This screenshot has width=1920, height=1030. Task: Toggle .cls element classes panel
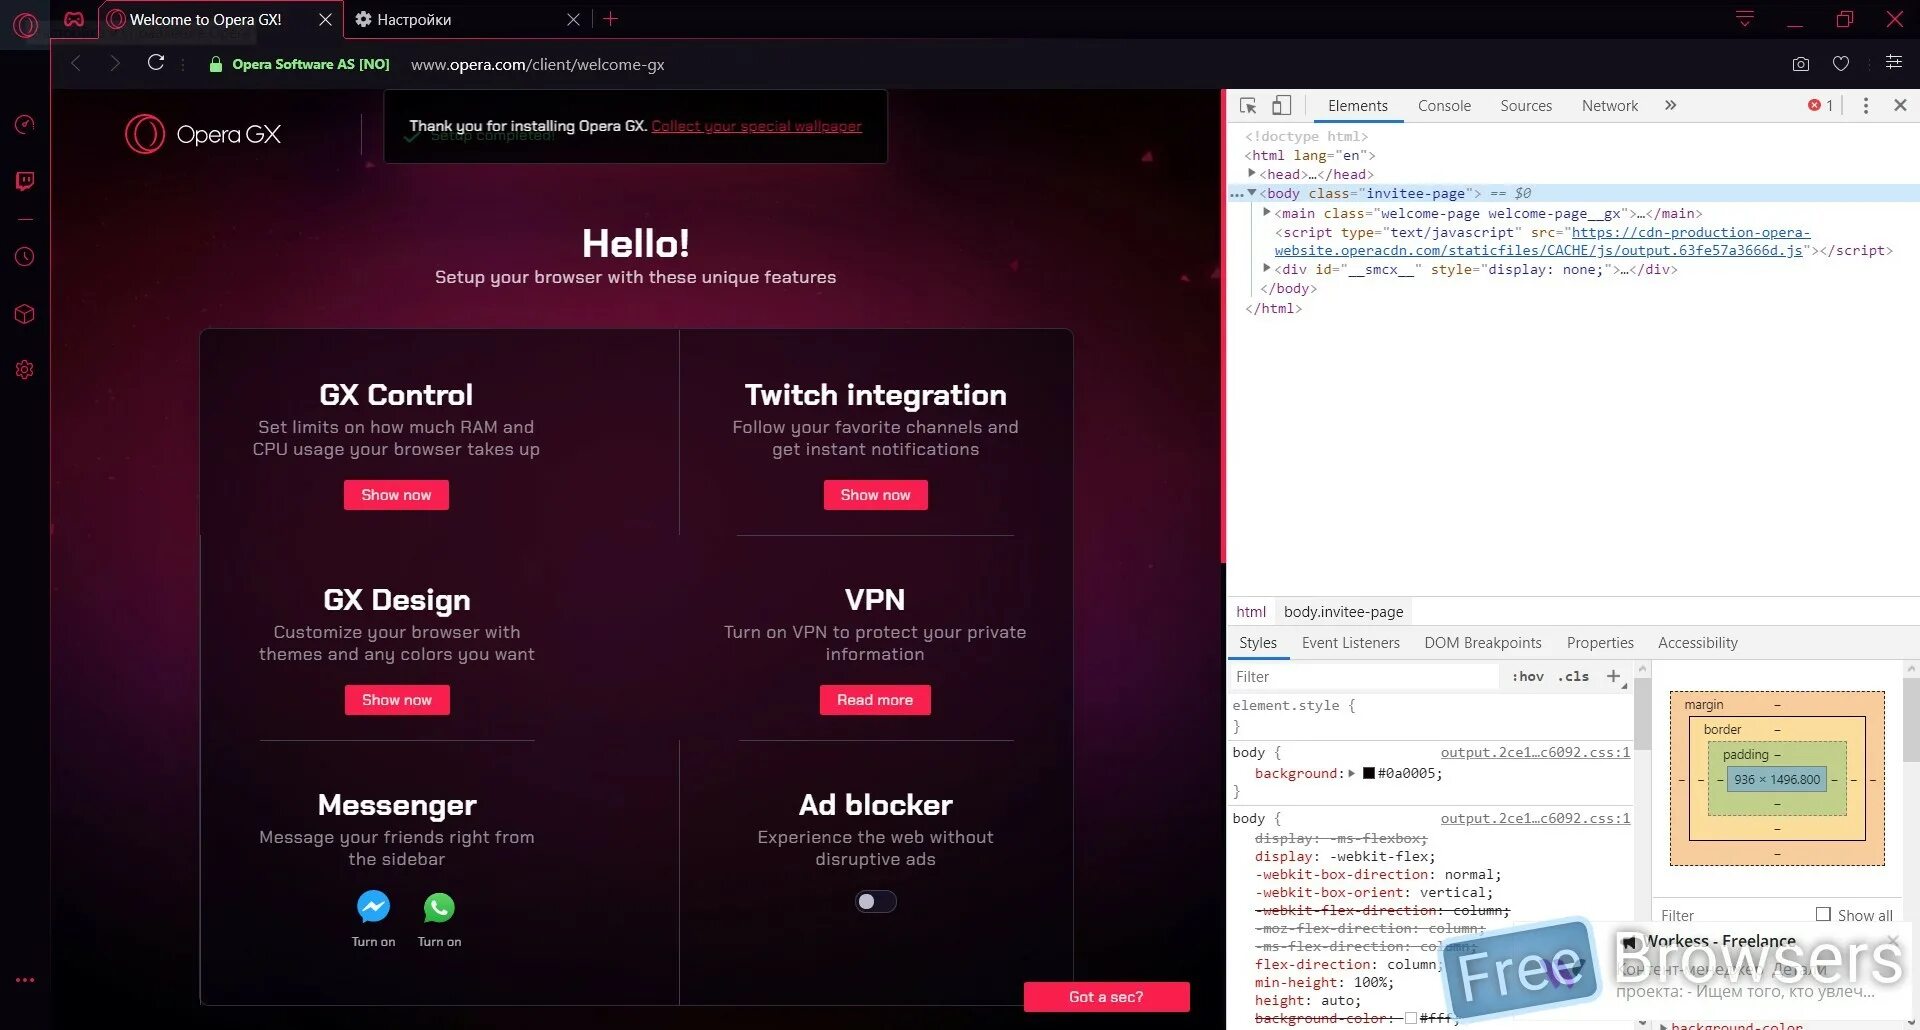[x=1573, y=676]
